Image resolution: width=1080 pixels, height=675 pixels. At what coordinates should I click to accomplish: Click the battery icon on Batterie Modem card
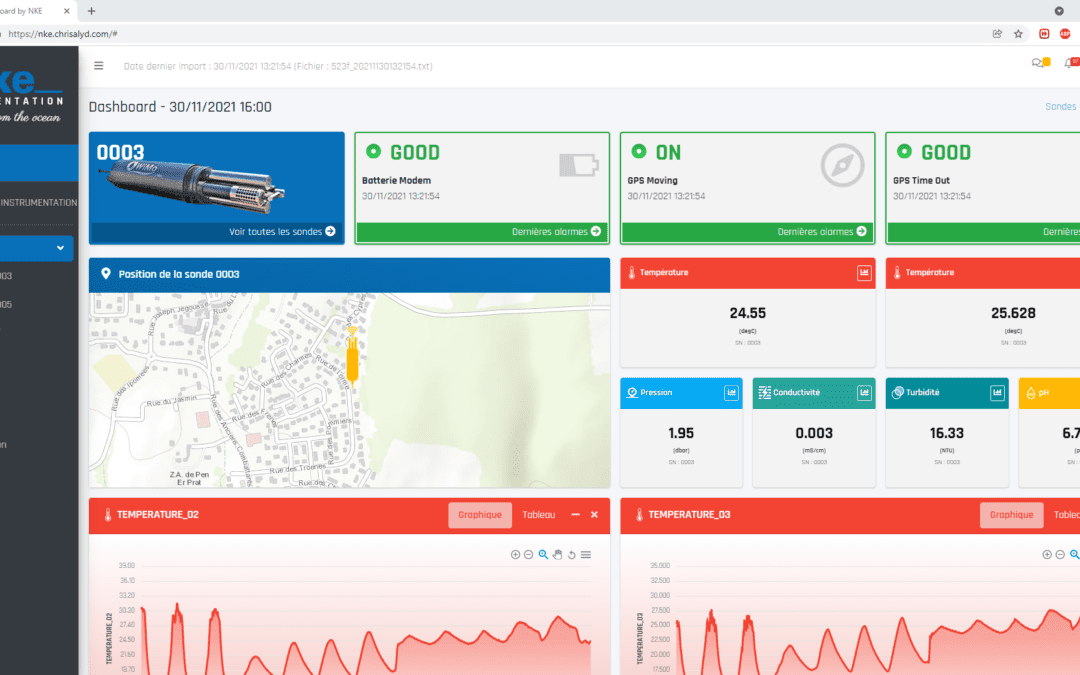click(579, 165)
